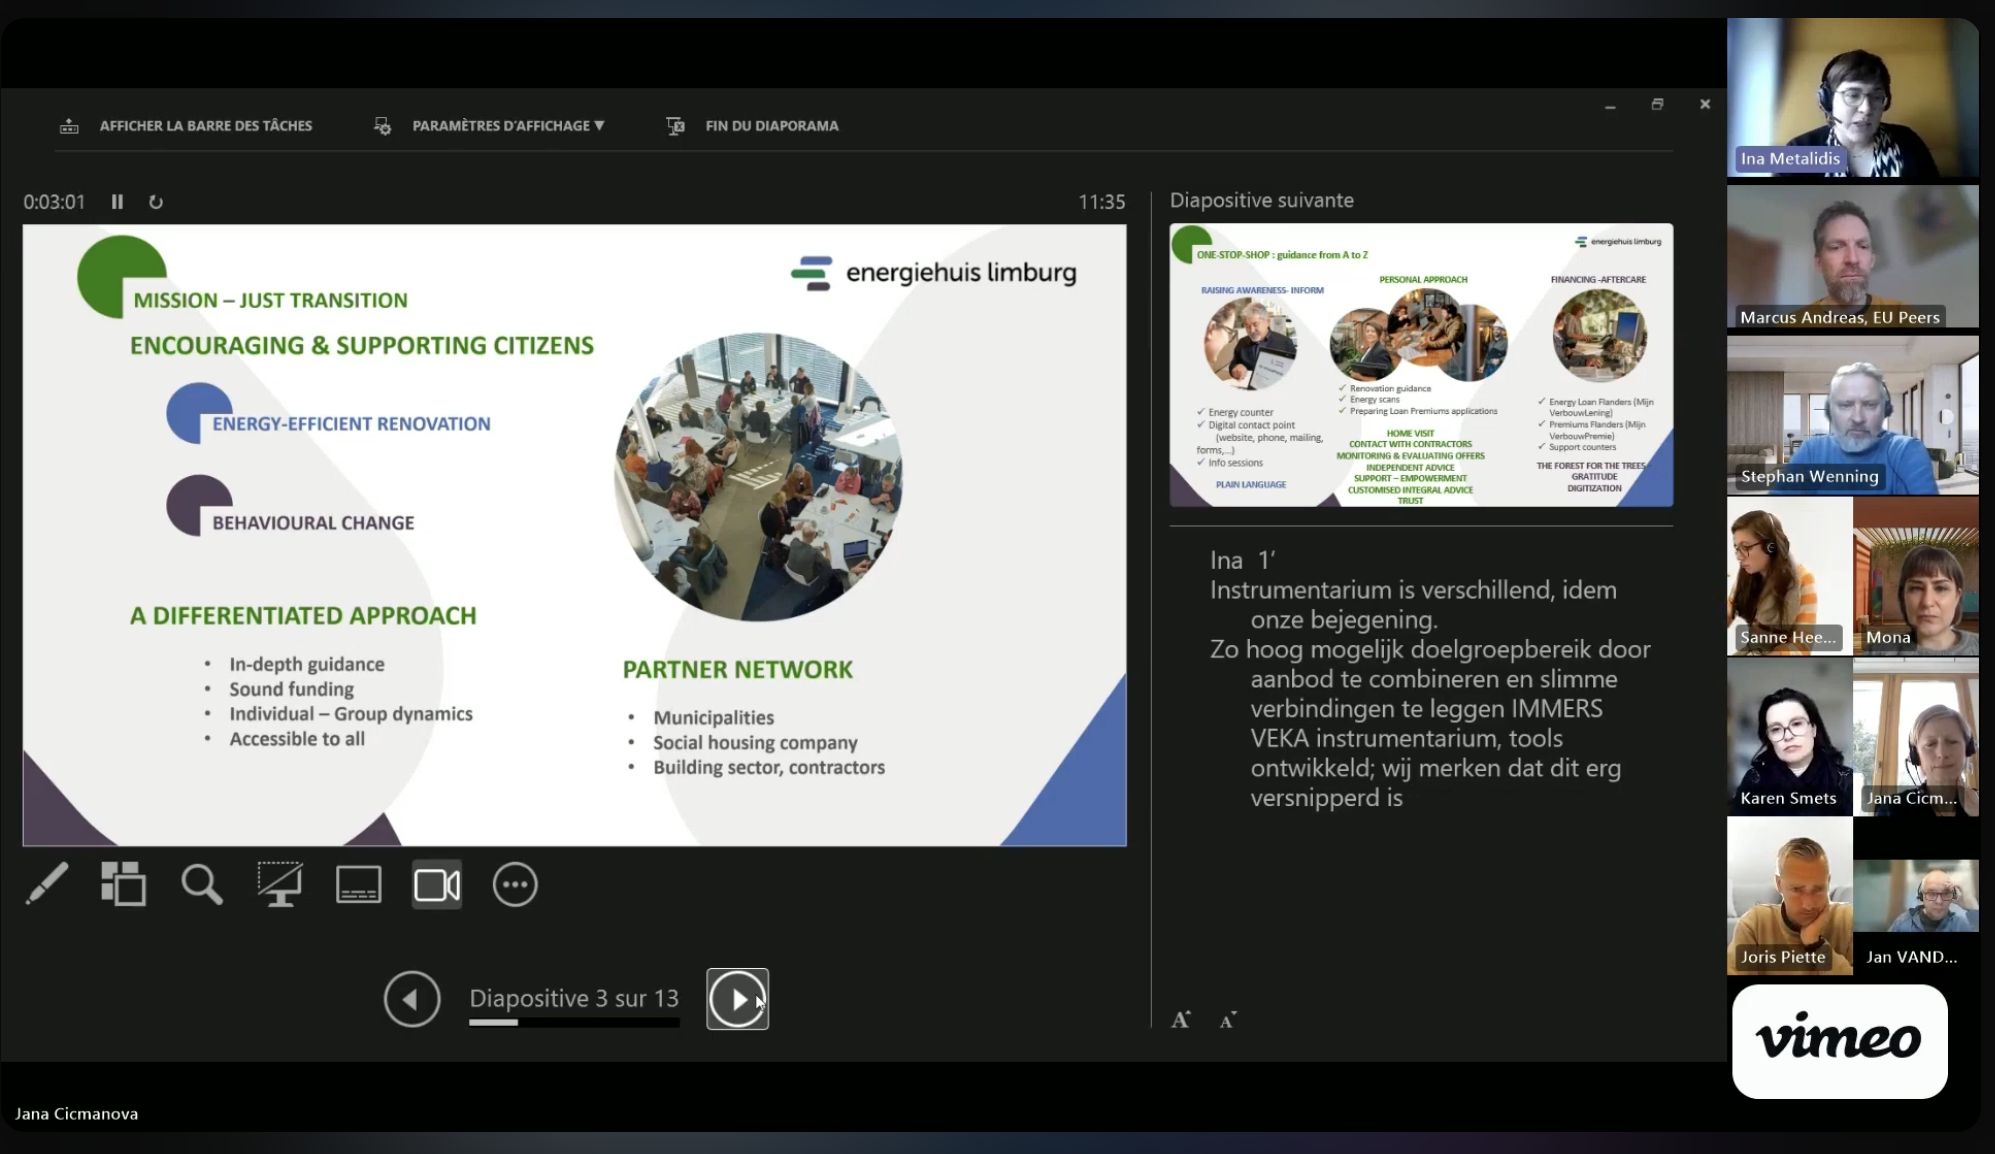Expand Paramètres d'affichage dropdown

tap(507, 126)
